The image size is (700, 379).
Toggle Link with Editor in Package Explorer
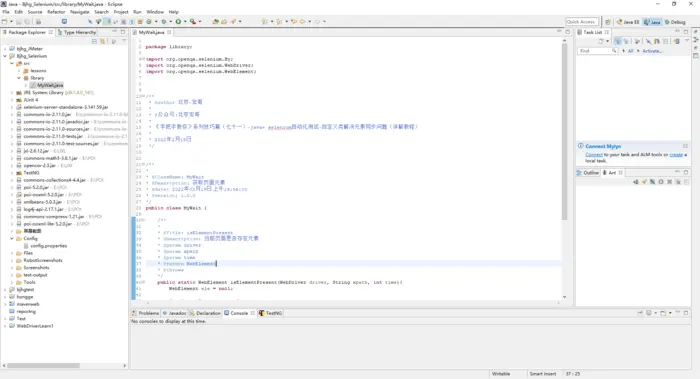pyautogui.click(x=102, y=42)
